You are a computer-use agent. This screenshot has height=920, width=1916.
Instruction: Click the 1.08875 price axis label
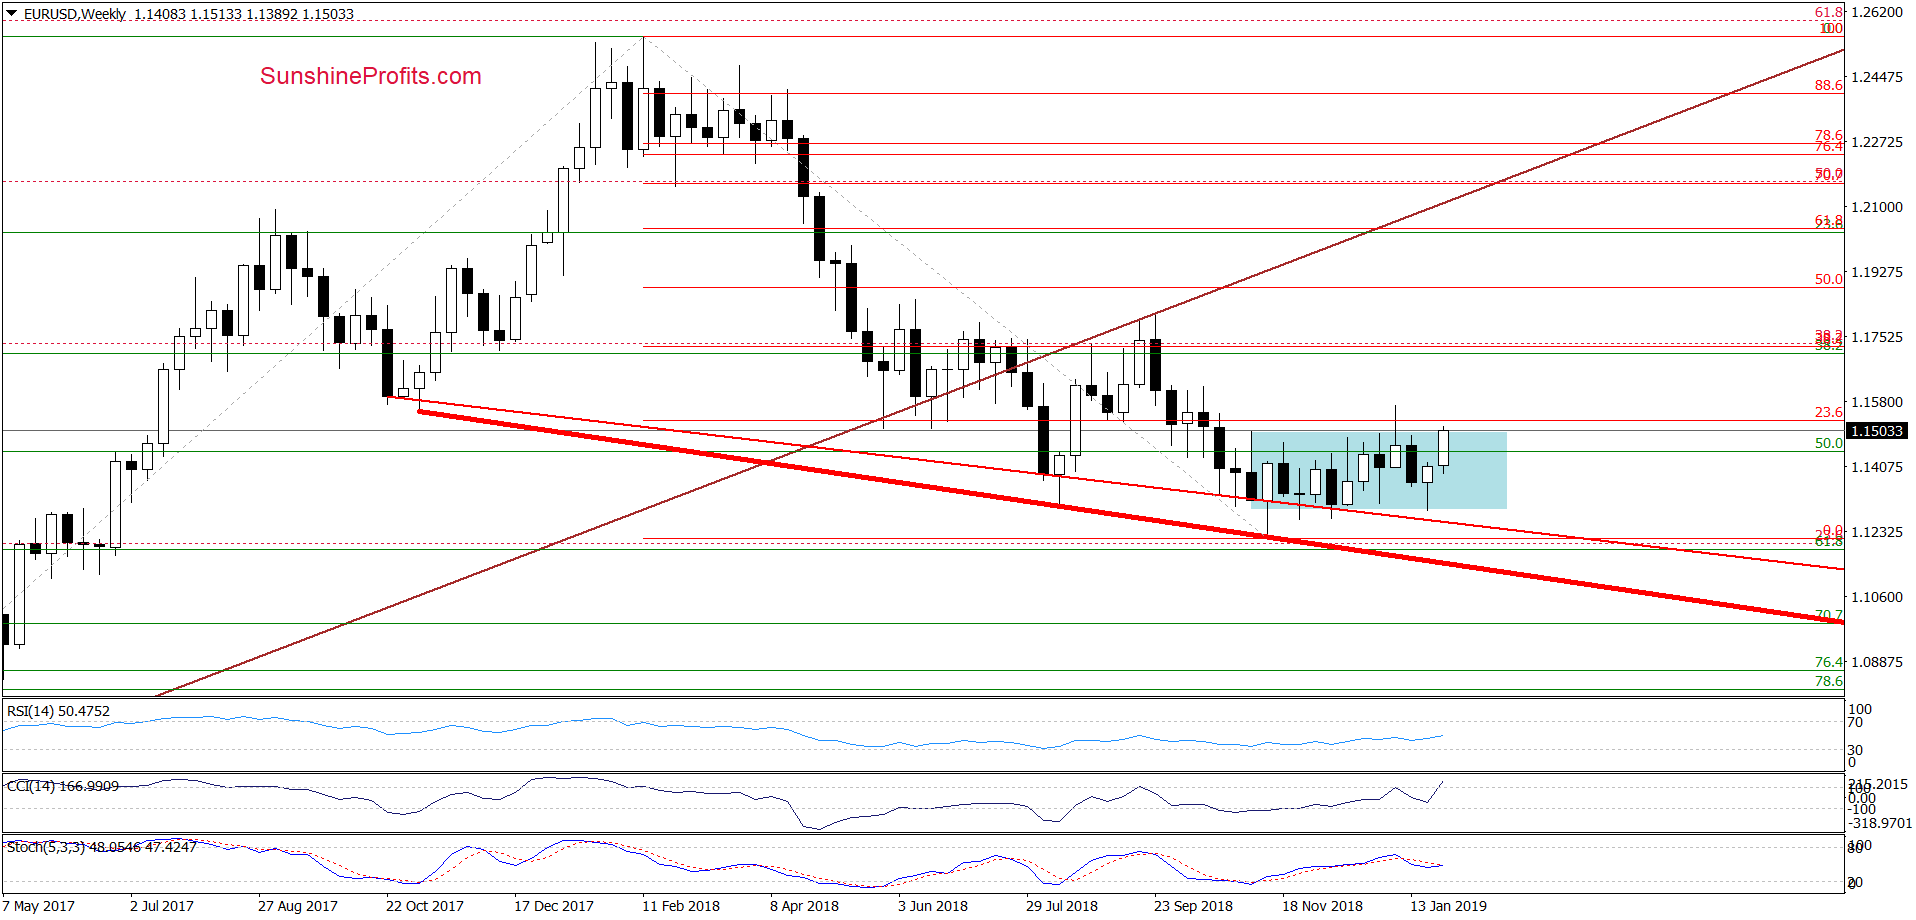coord(1877,662)
